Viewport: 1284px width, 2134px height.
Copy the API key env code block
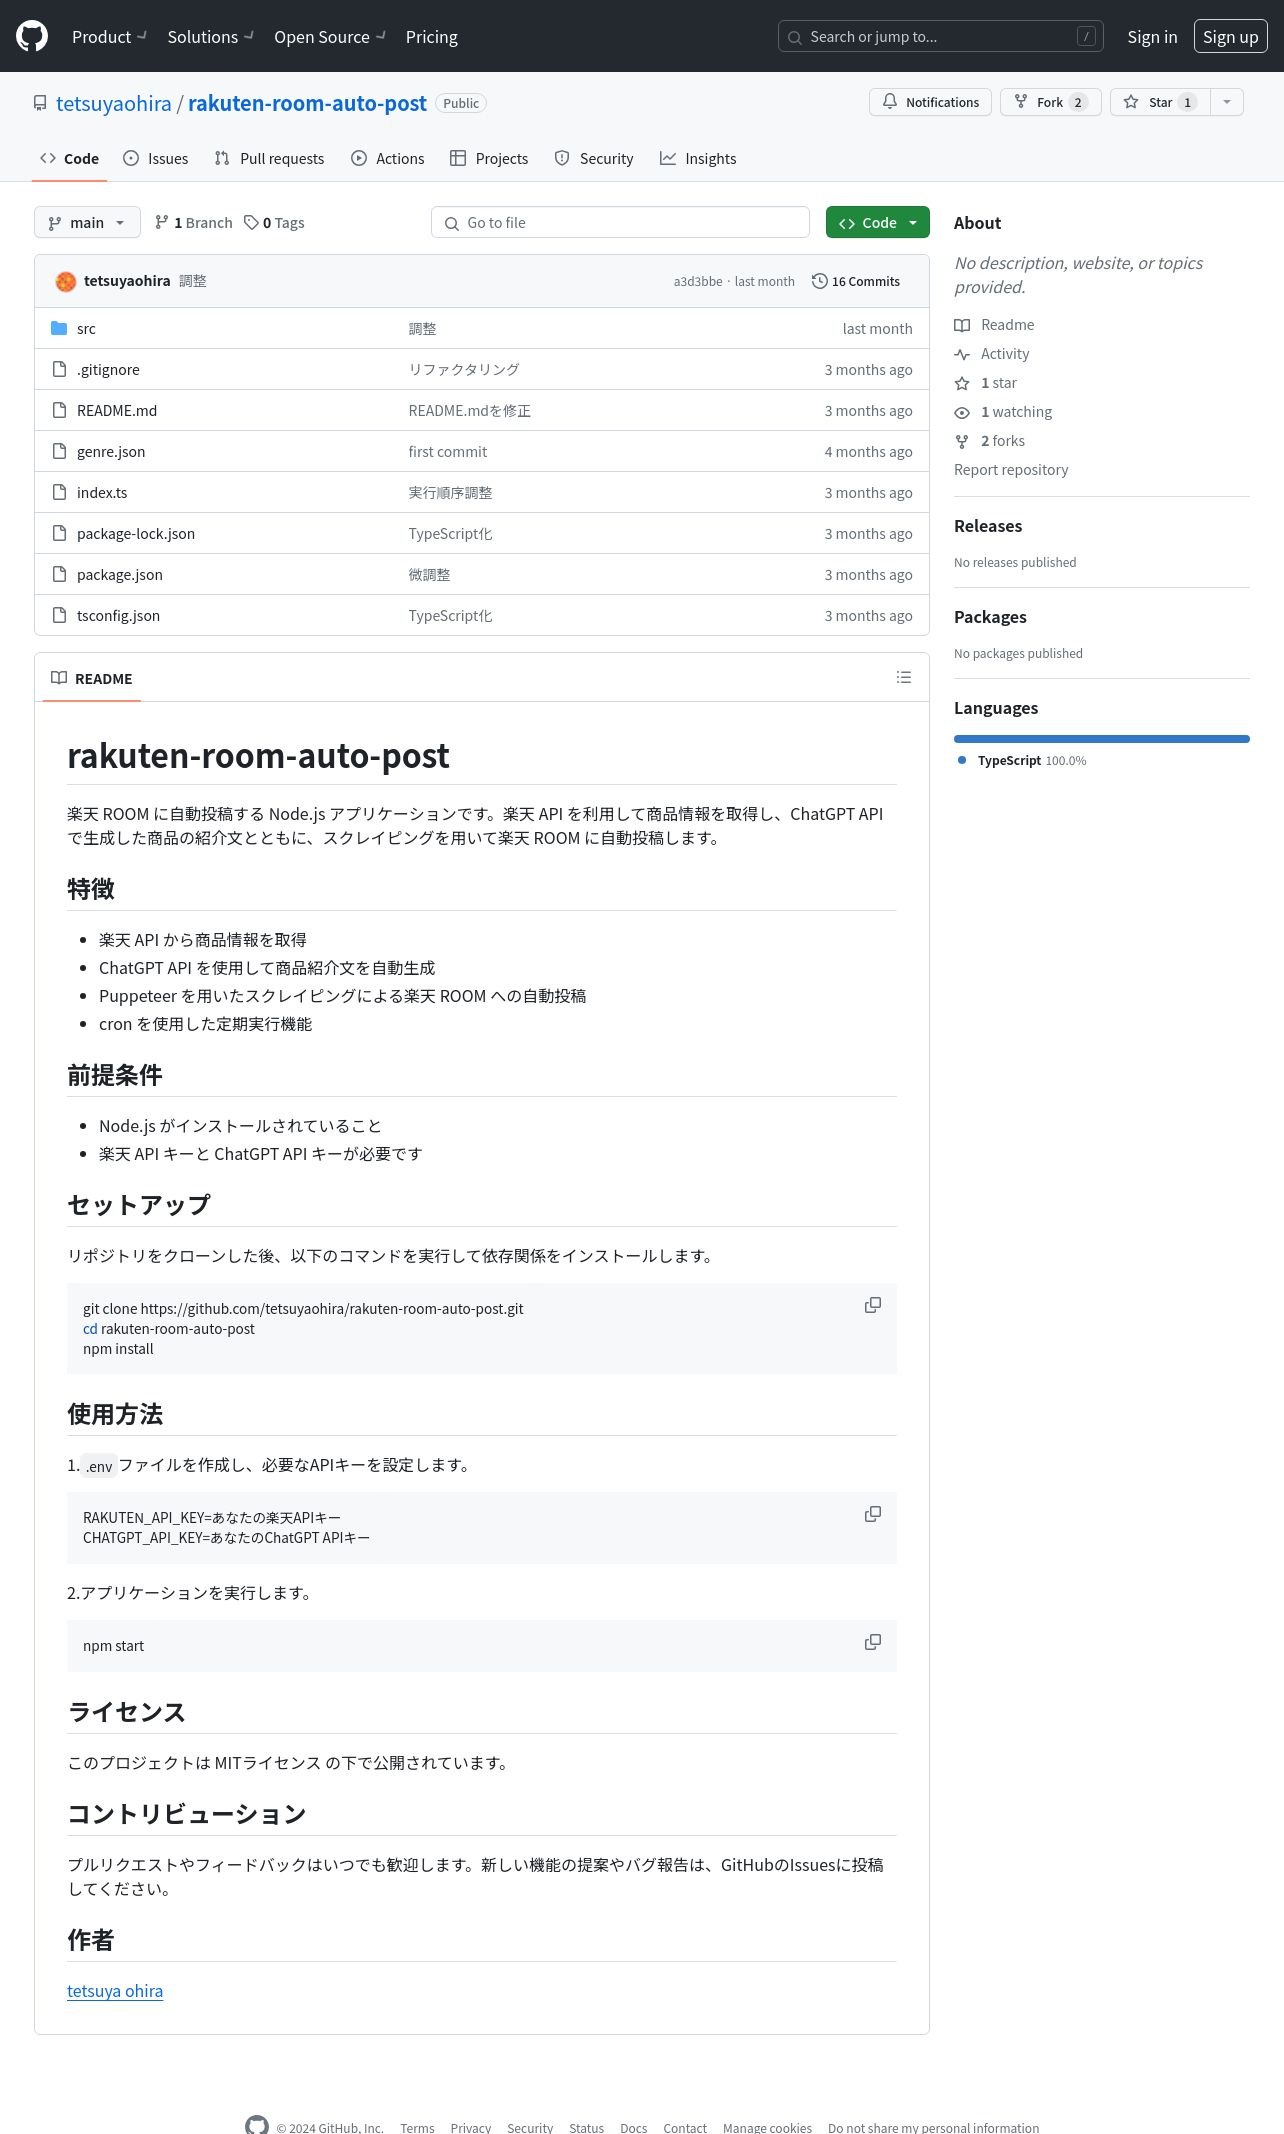873,1514
